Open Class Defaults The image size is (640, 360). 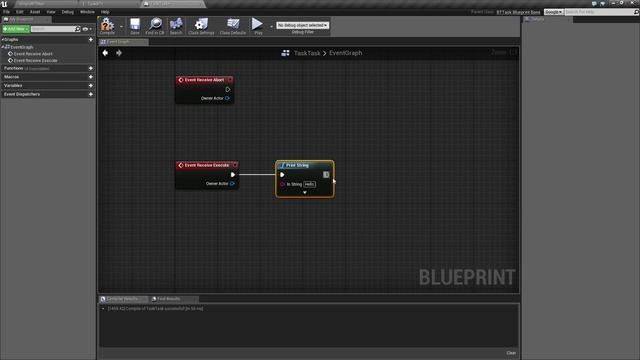[x=233, y=26]
